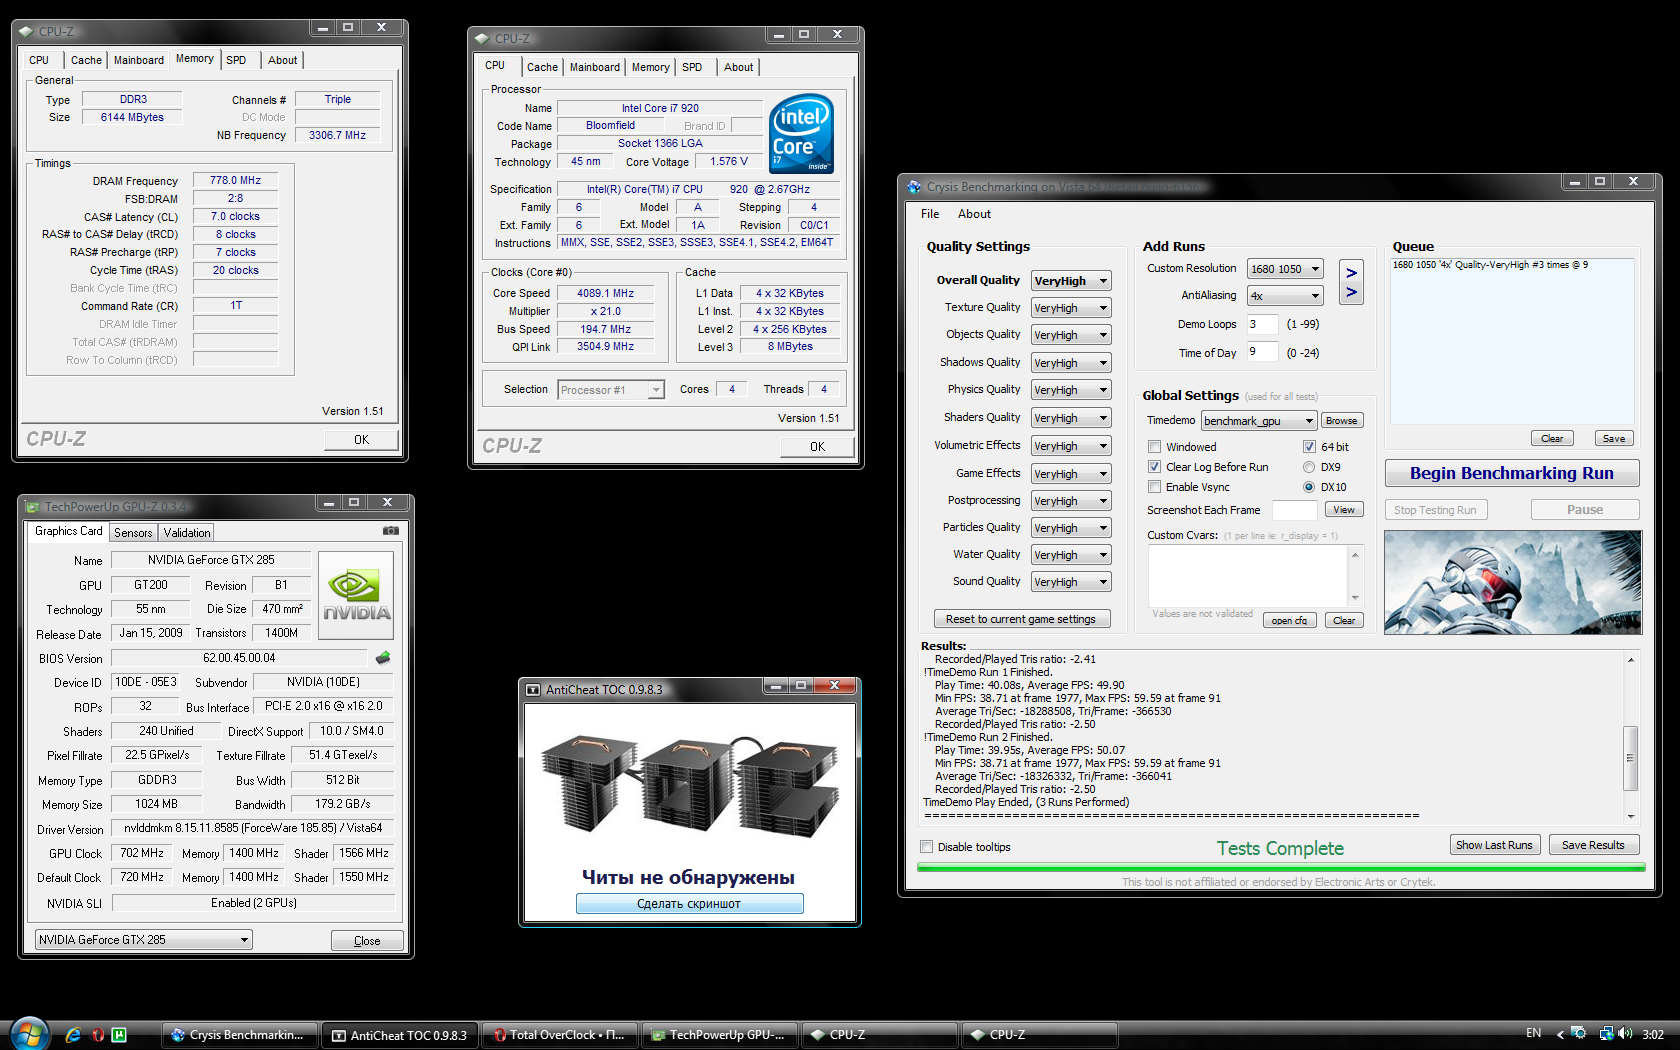Open Timedemo benchmark_gpu dropdown
The height and width of the screenshot is (1050, 1680).
pos(1259,421)
